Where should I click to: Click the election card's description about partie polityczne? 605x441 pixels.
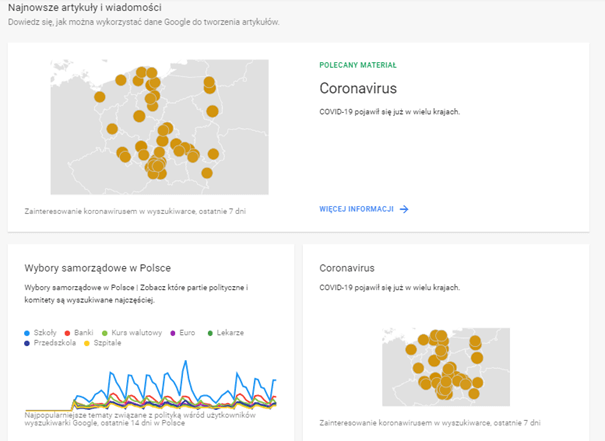coord(137,293)
